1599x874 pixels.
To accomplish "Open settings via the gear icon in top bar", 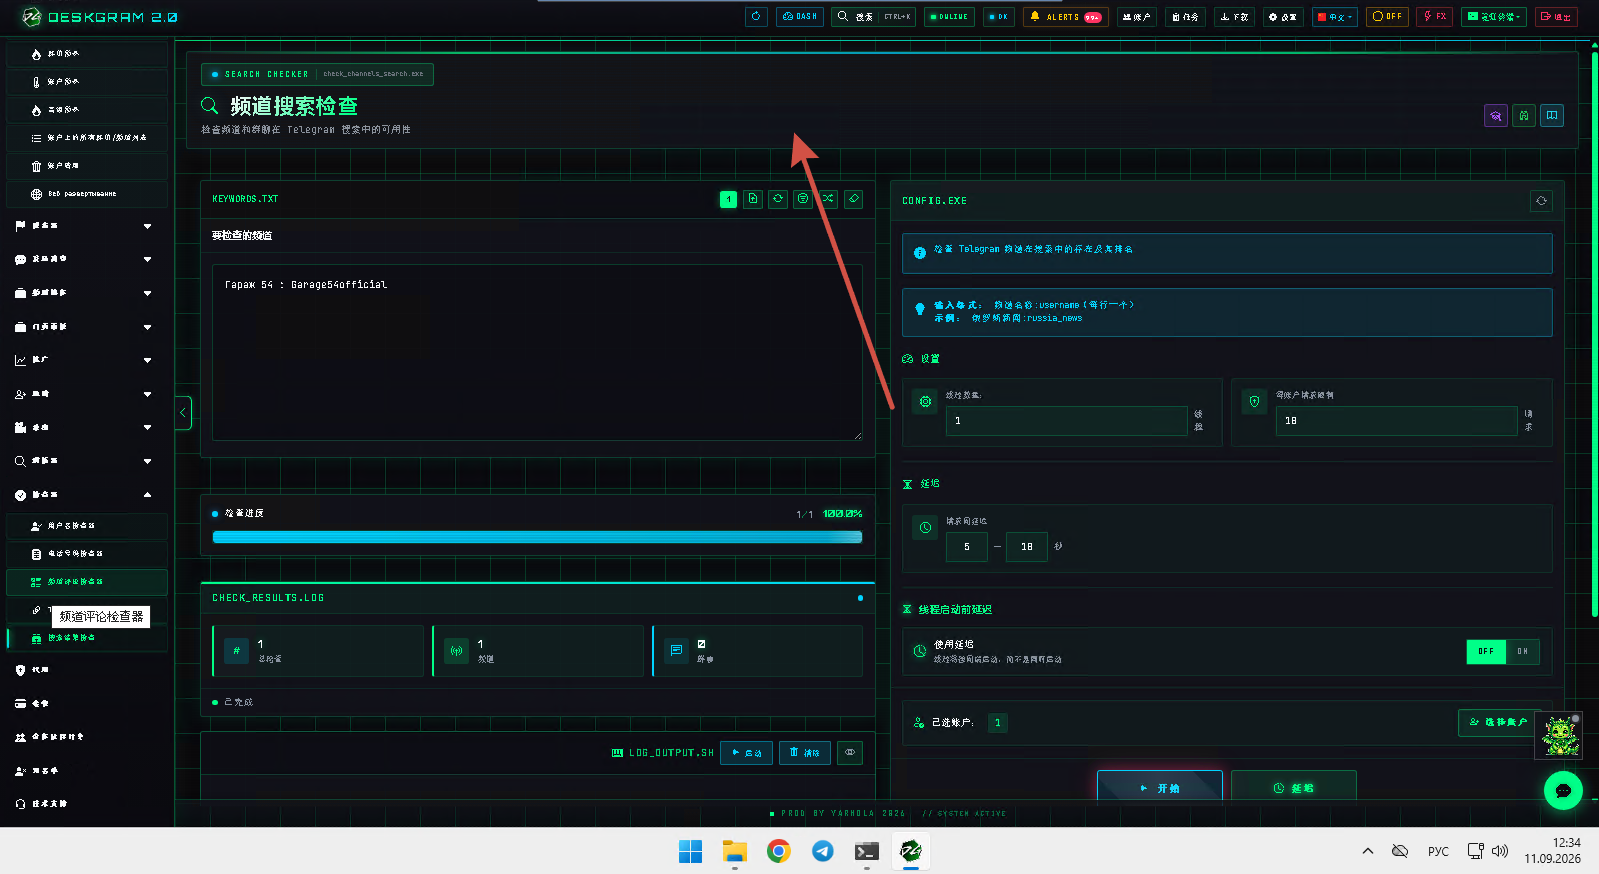I will (1282, 16).
